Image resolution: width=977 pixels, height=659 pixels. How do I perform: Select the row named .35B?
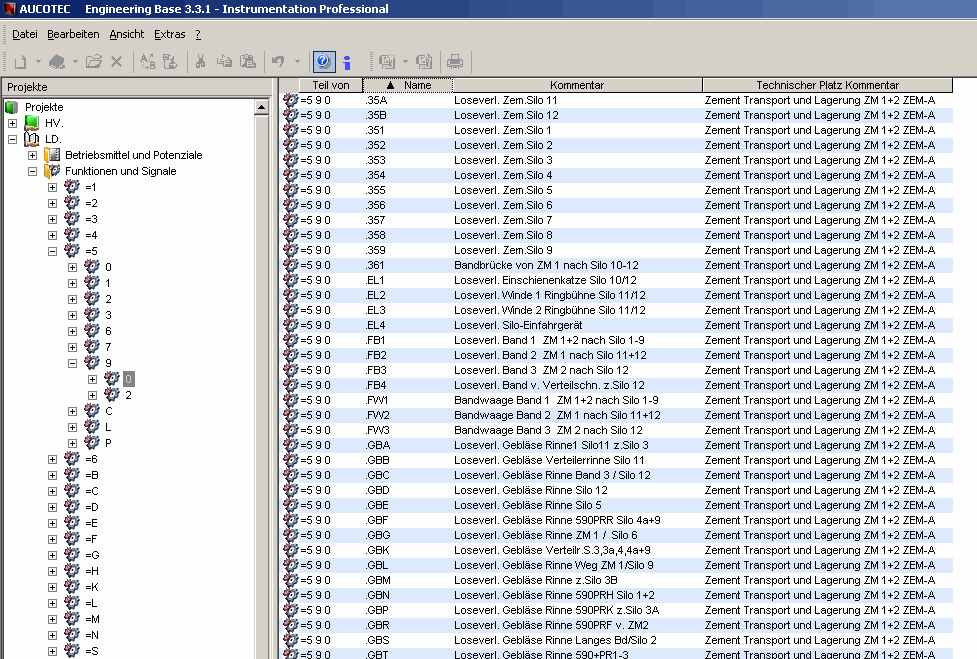tap(617, 115)
